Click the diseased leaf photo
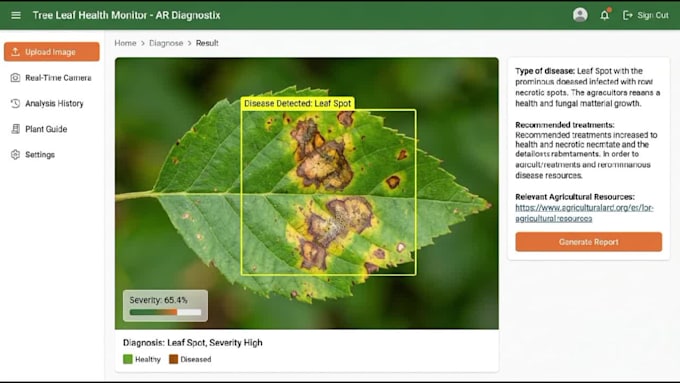The image size is (680, 383). point(307,193)
